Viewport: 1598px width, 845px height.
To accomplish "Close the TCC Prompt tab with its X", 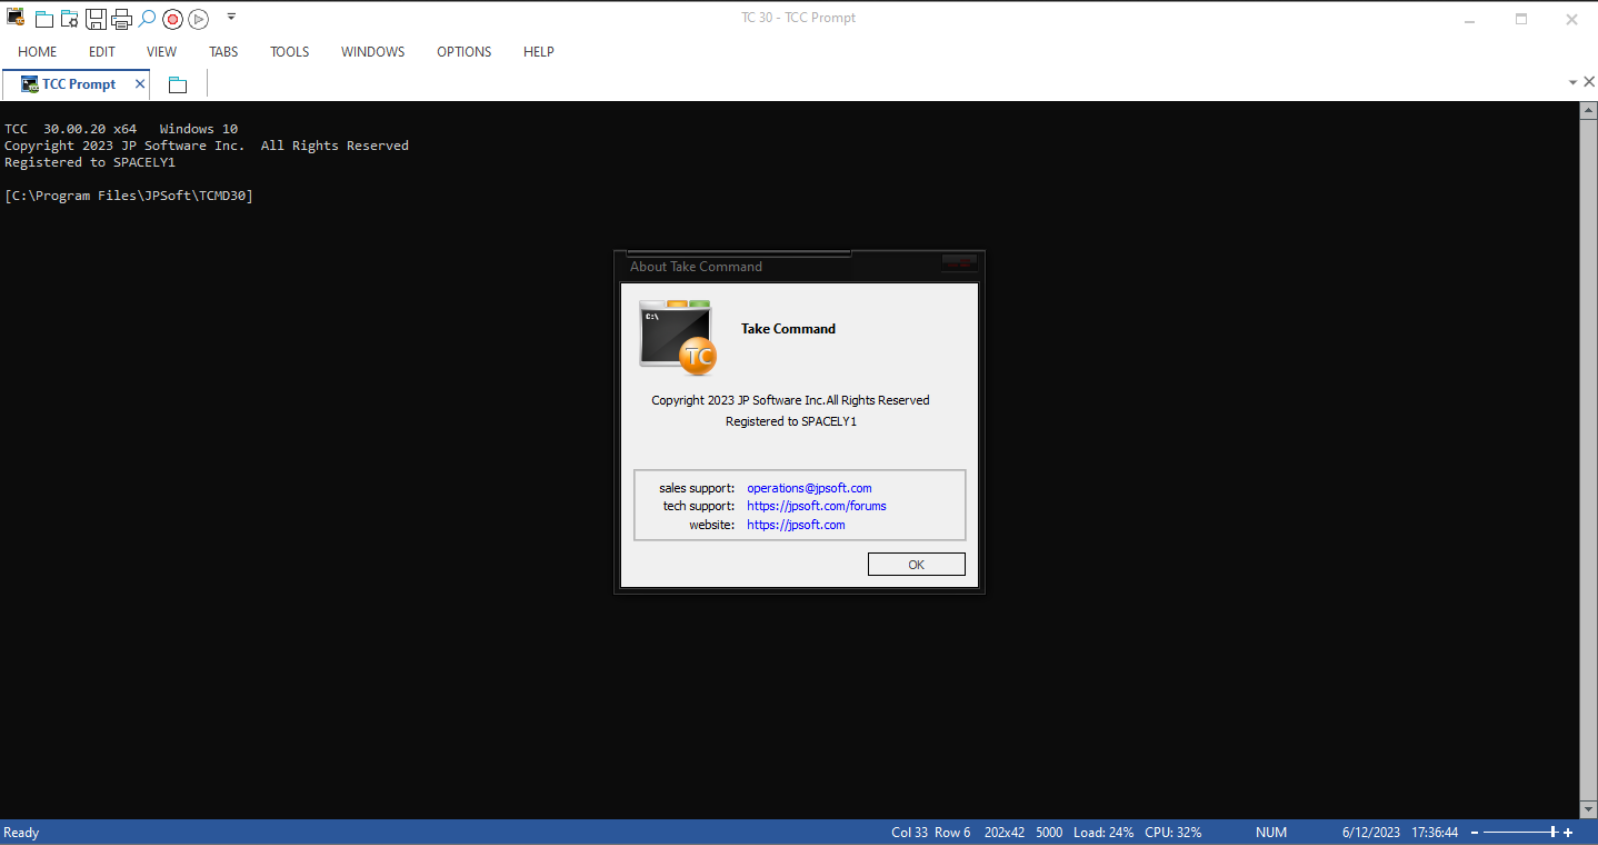I will (x=140, y=84).
